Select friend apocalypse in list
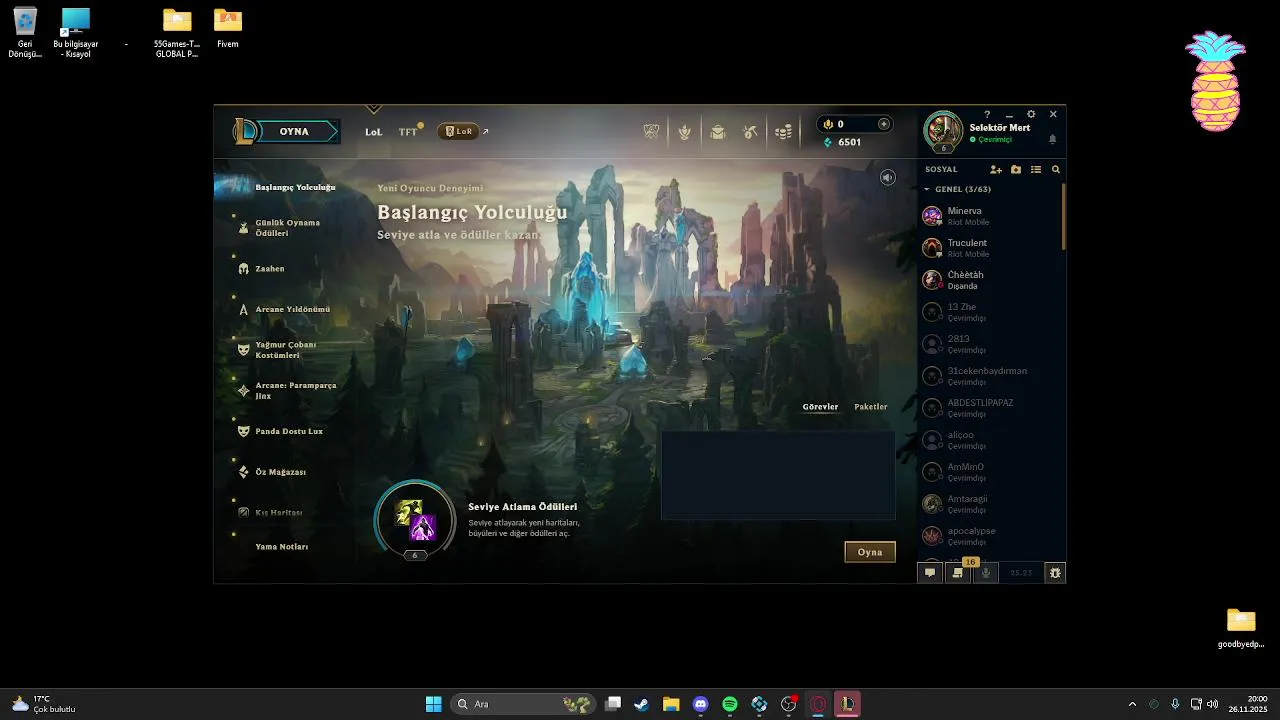The image size is (1280, 720). (x=990, y=536)
